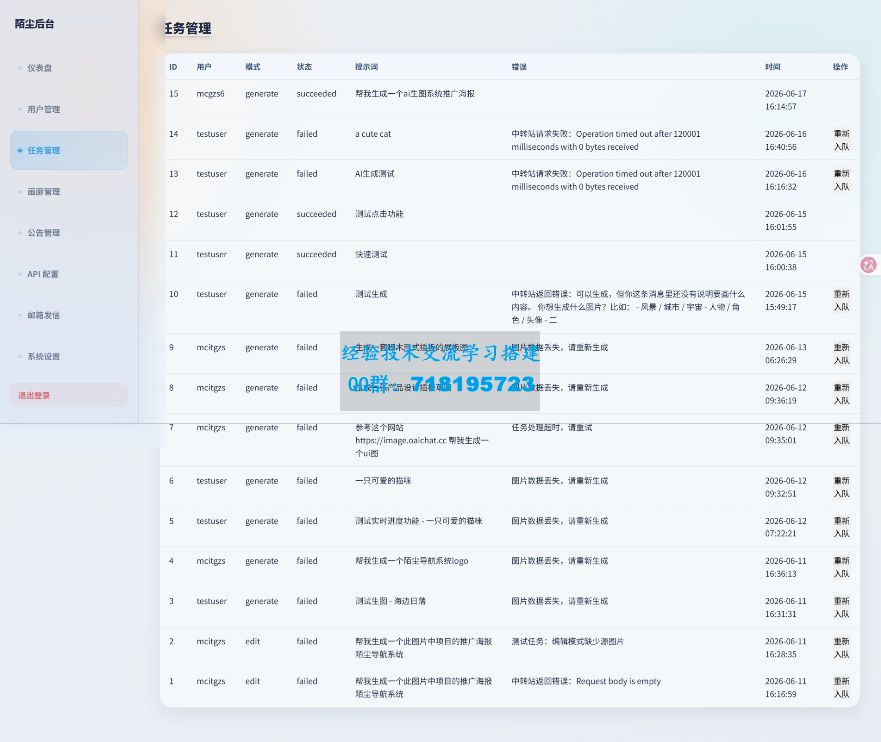Click timestamp 2026-06-15 16:01:55
The height and width of the screenshot is (742, 881).
[785, 221]
